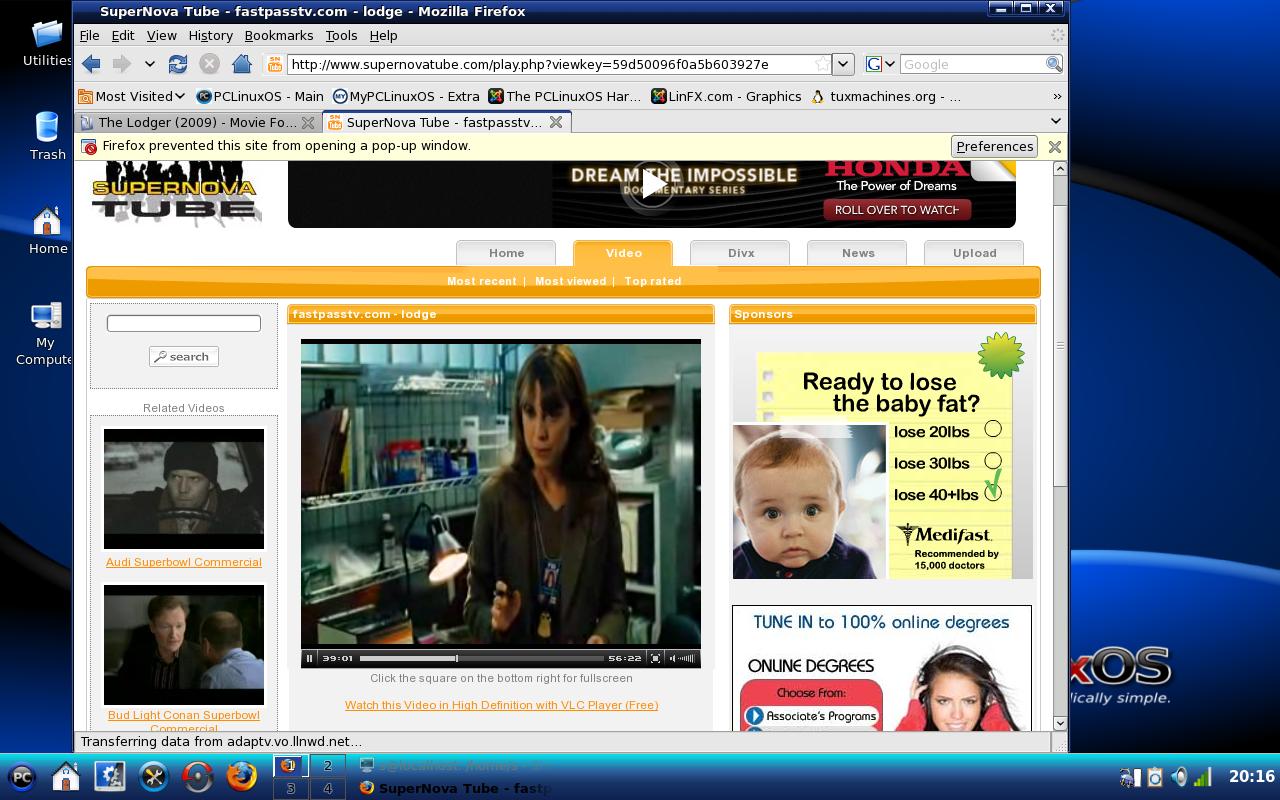Open the Divx tab

741,253
